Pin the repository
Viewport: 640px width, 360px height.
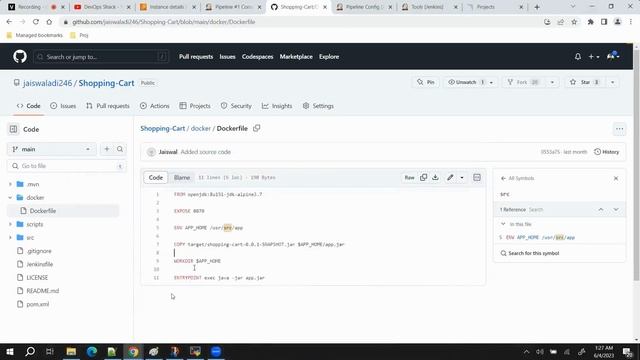pos(425,82)
